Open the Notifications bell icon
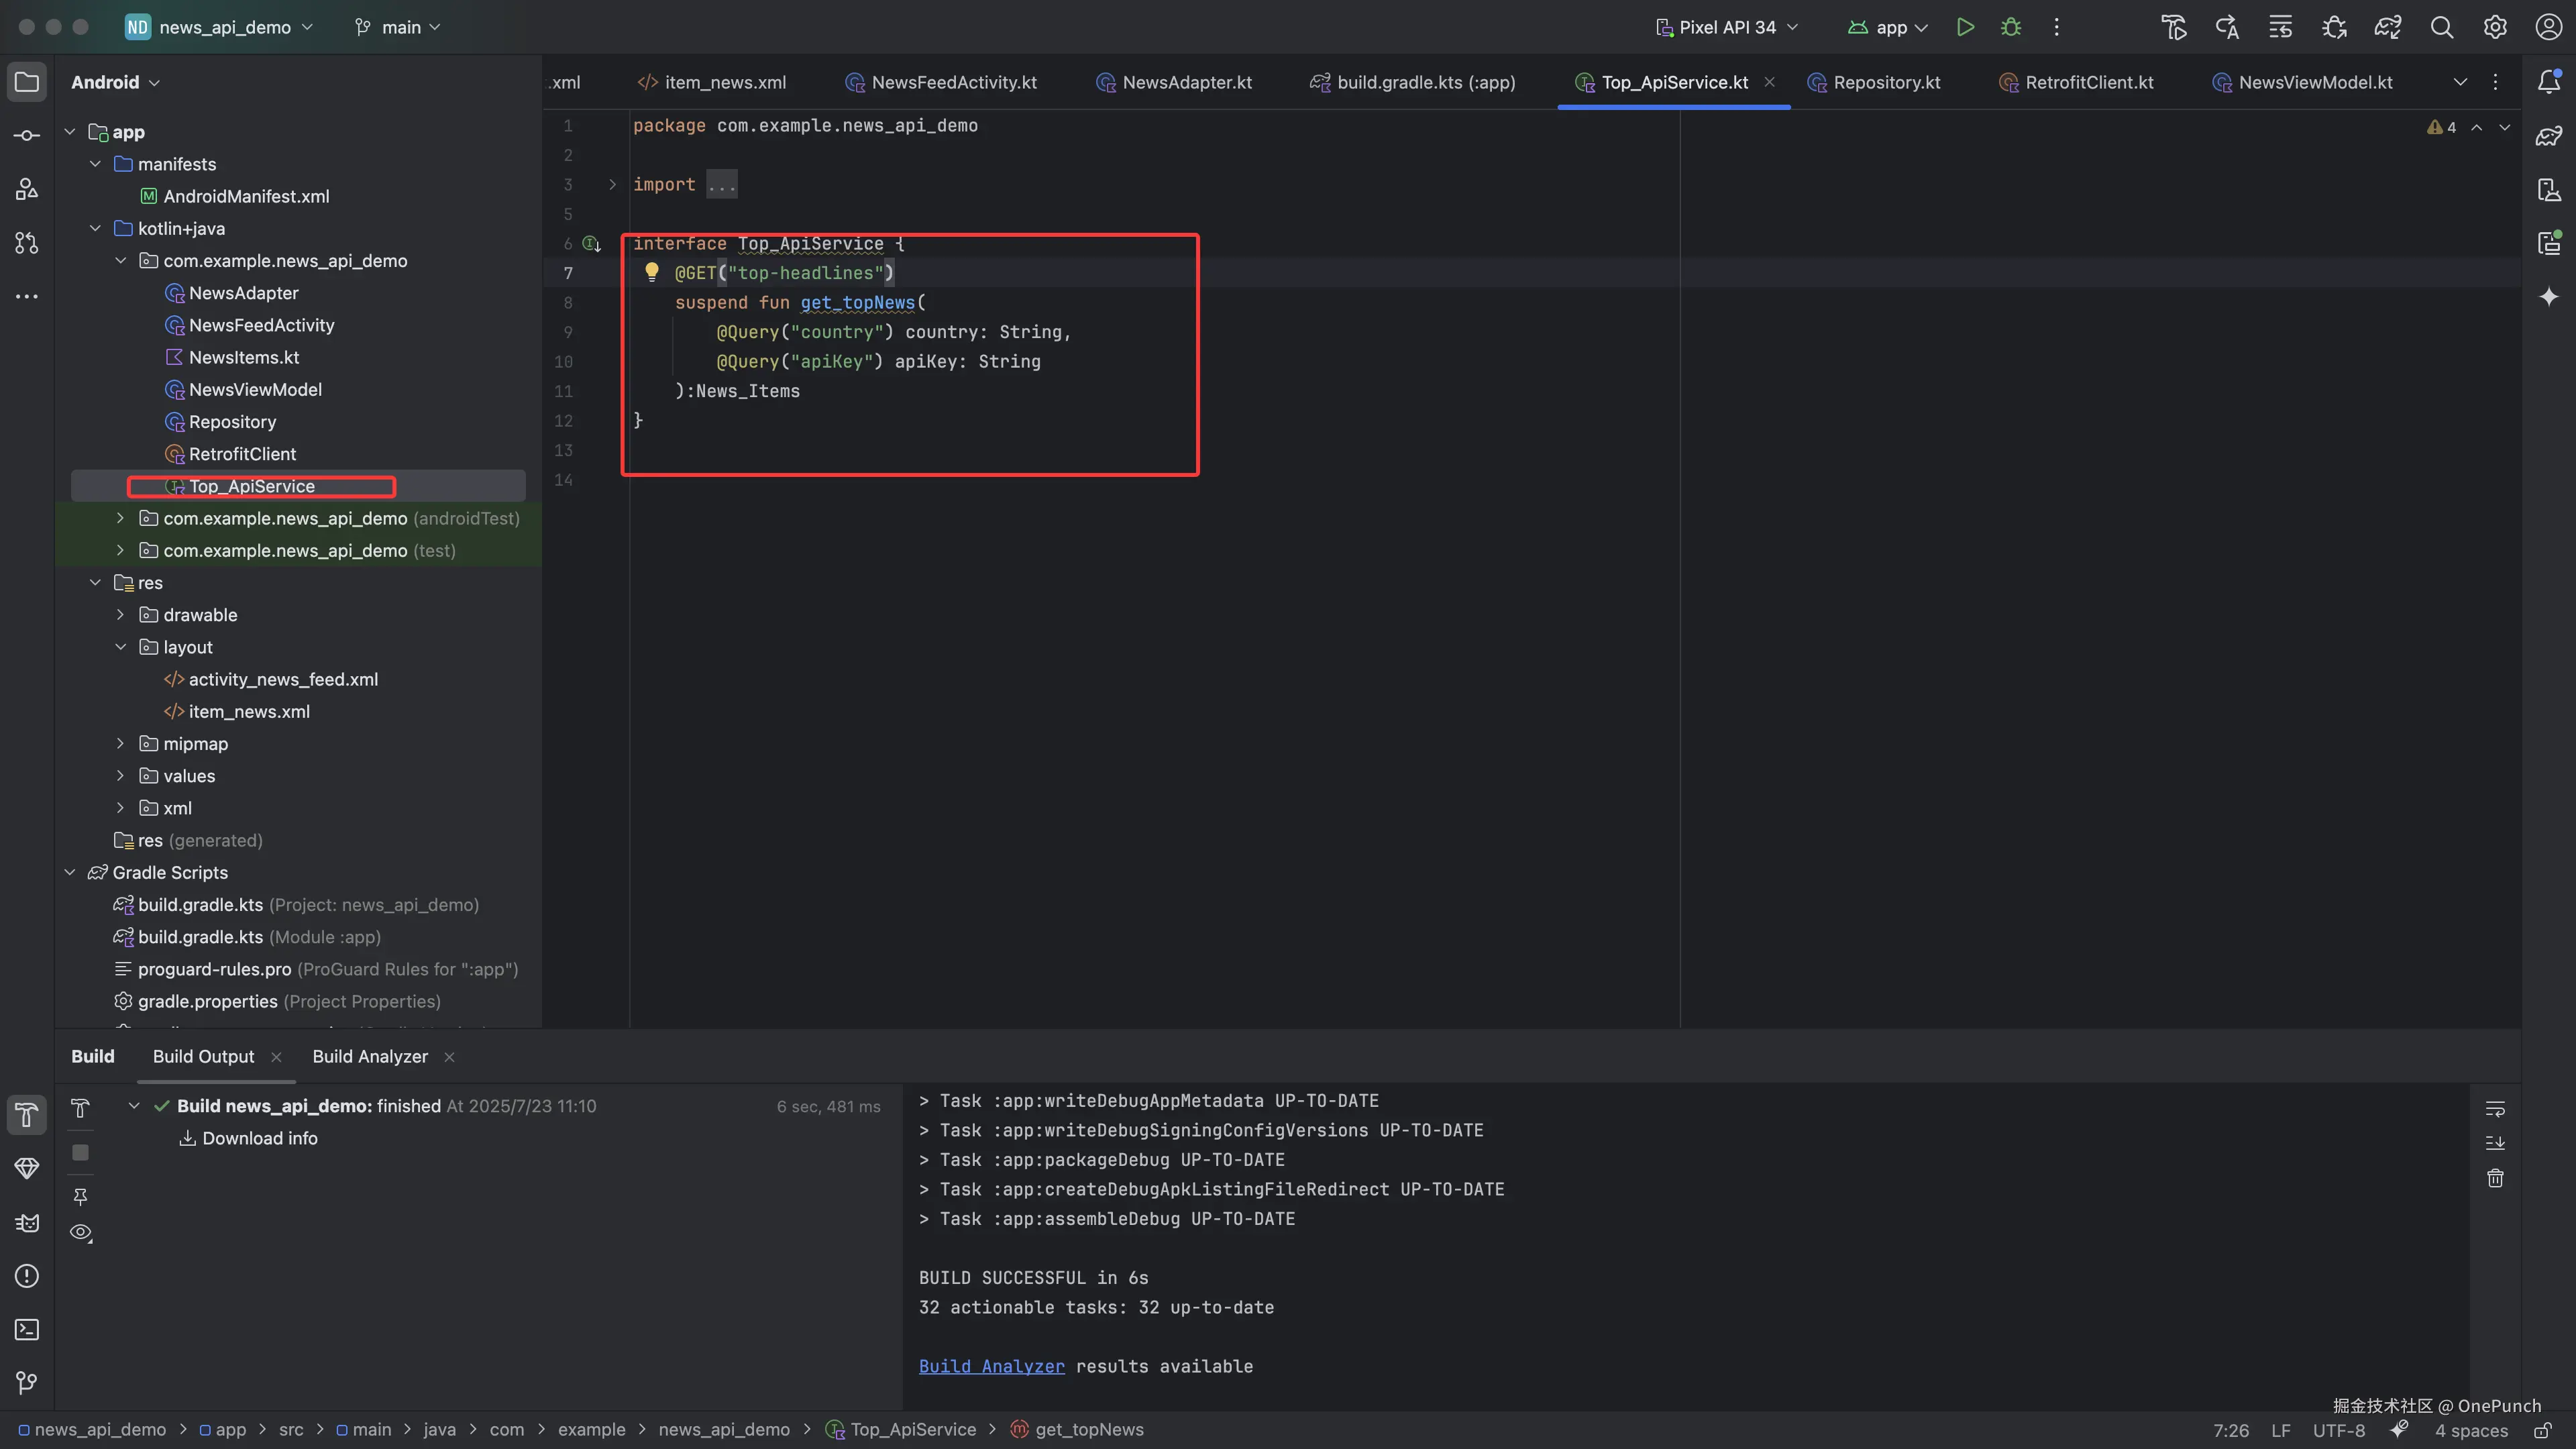The image size is (2576, 1449). click(x=2549, y=82)
